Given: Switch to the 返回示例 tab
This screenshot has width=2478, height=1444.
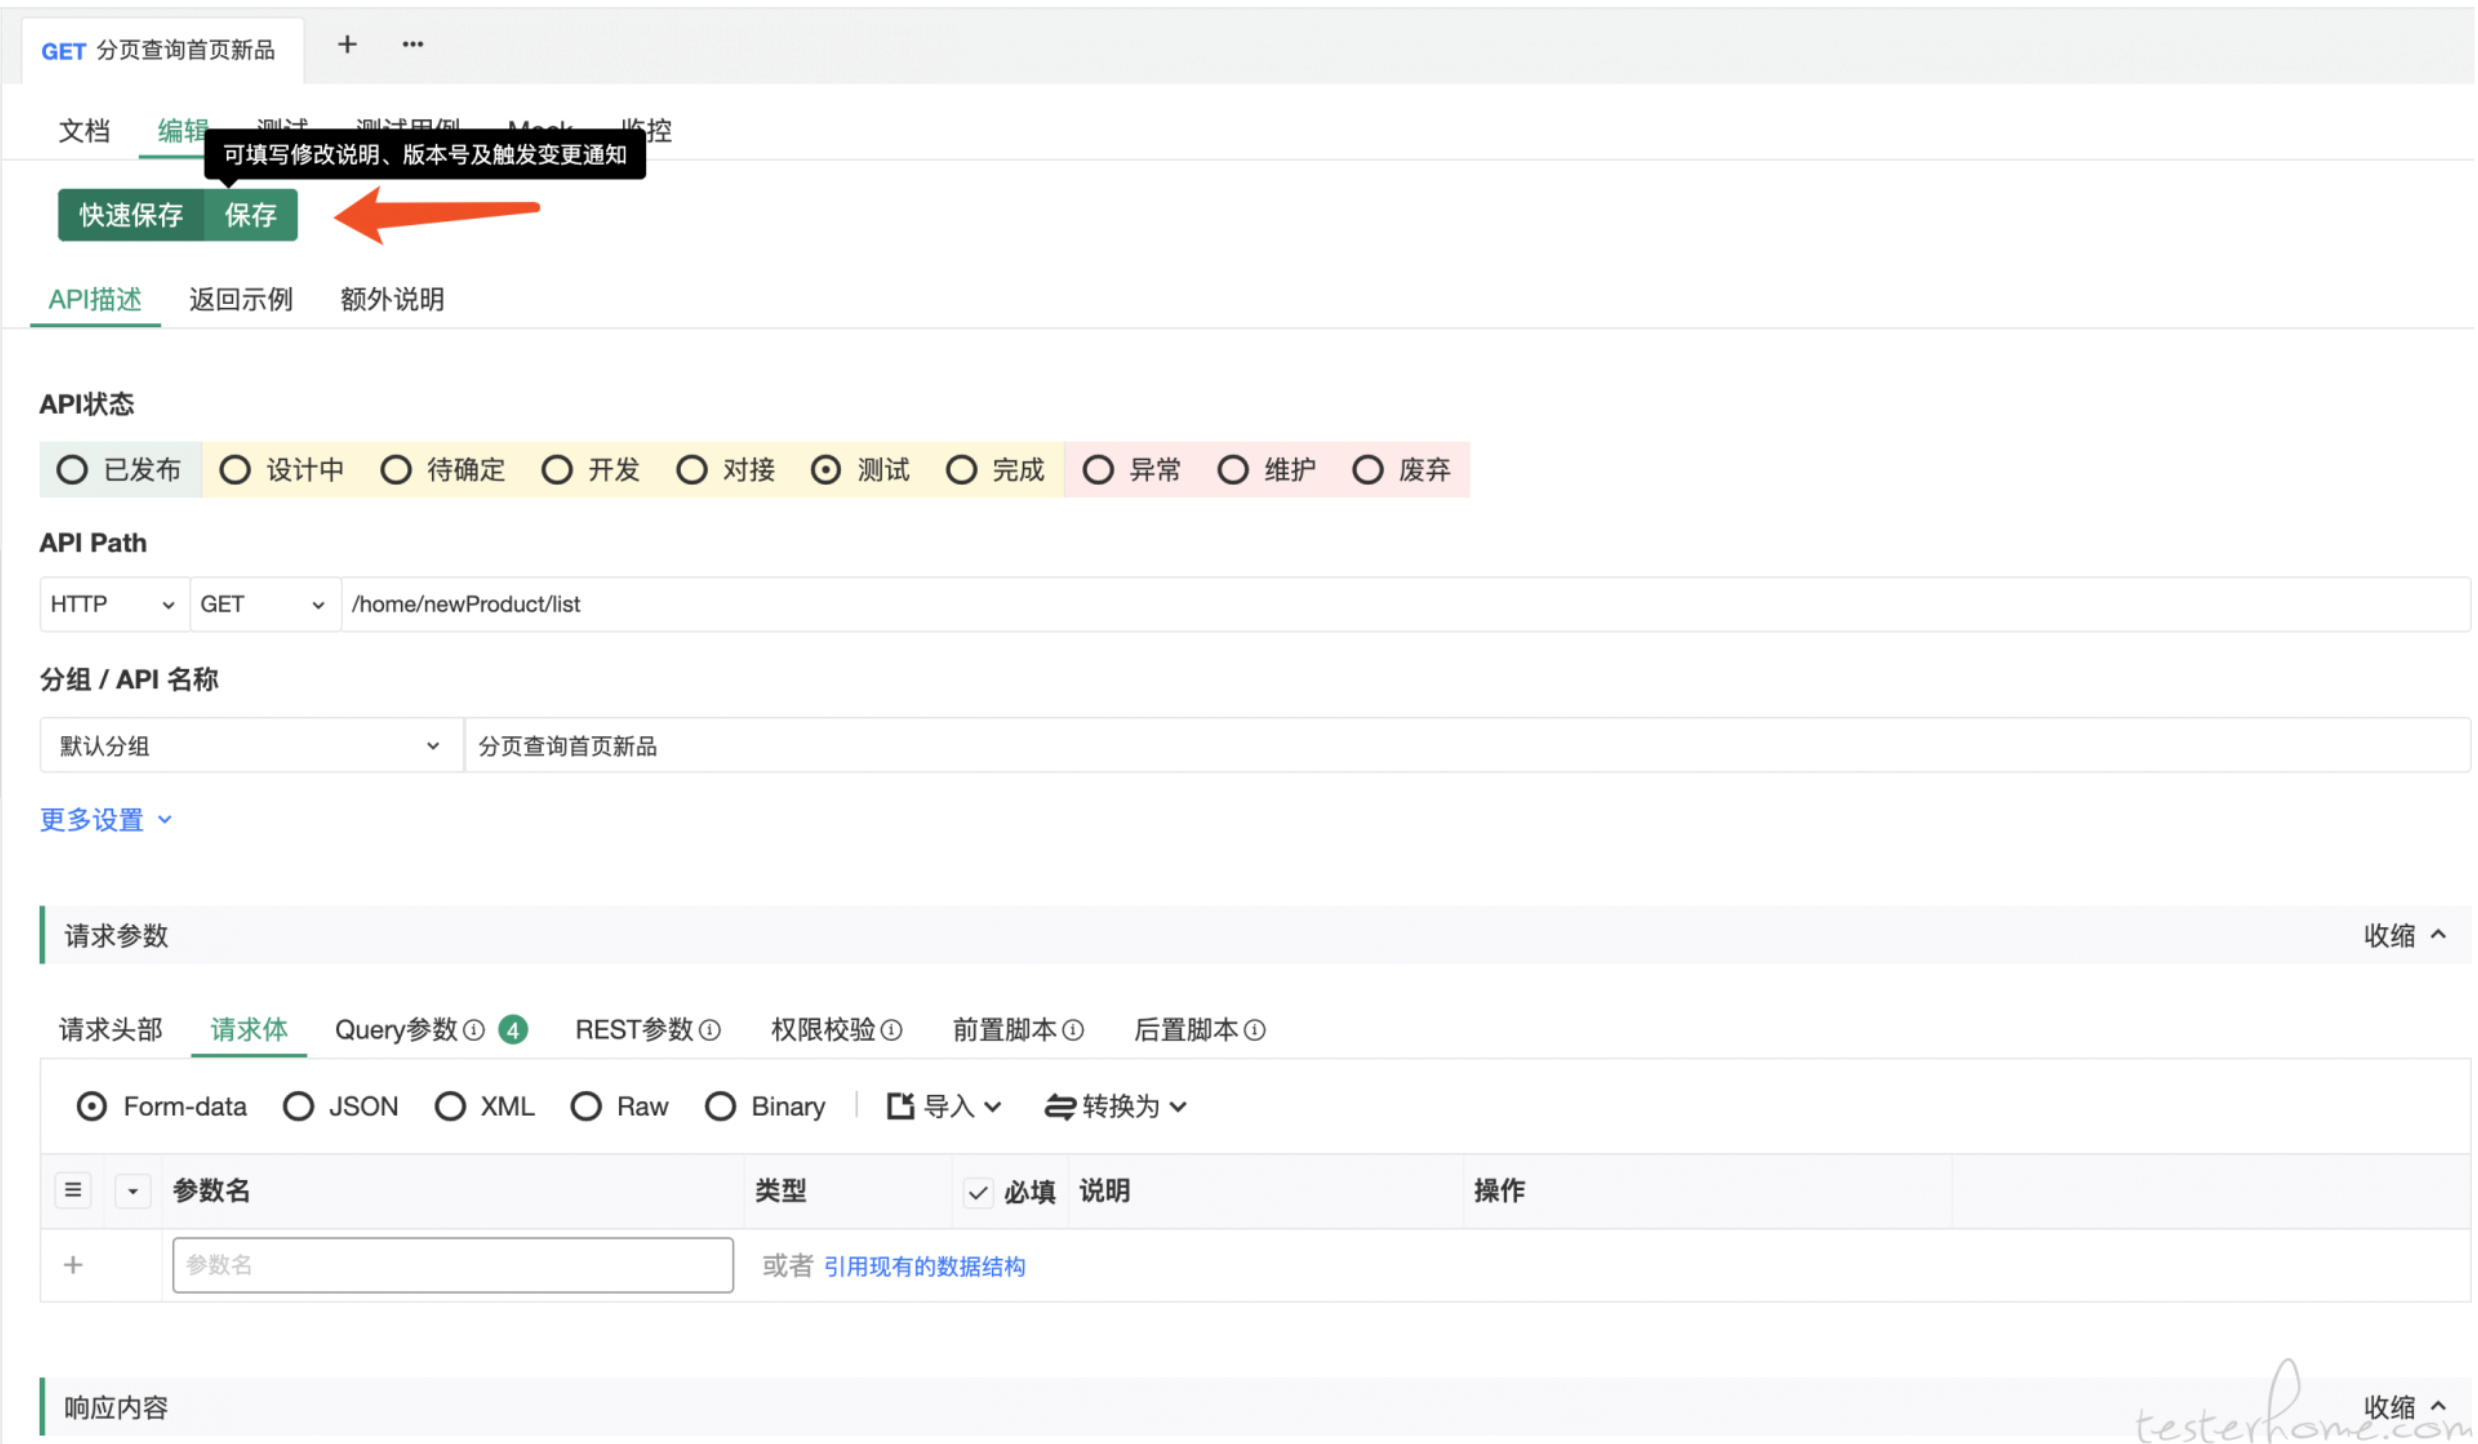Looking at the screenshot, I should 240,299.
